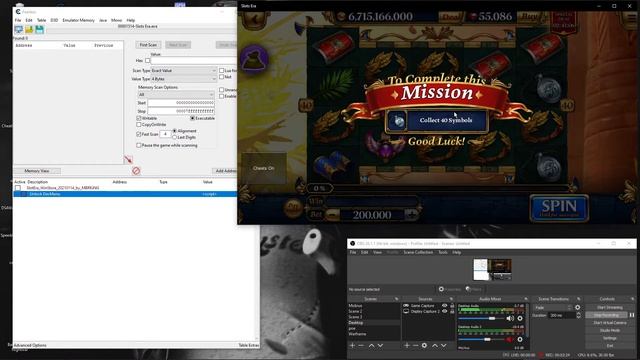
Task: Open OBS Settings from Controls
Action: [x=610, y=338]
